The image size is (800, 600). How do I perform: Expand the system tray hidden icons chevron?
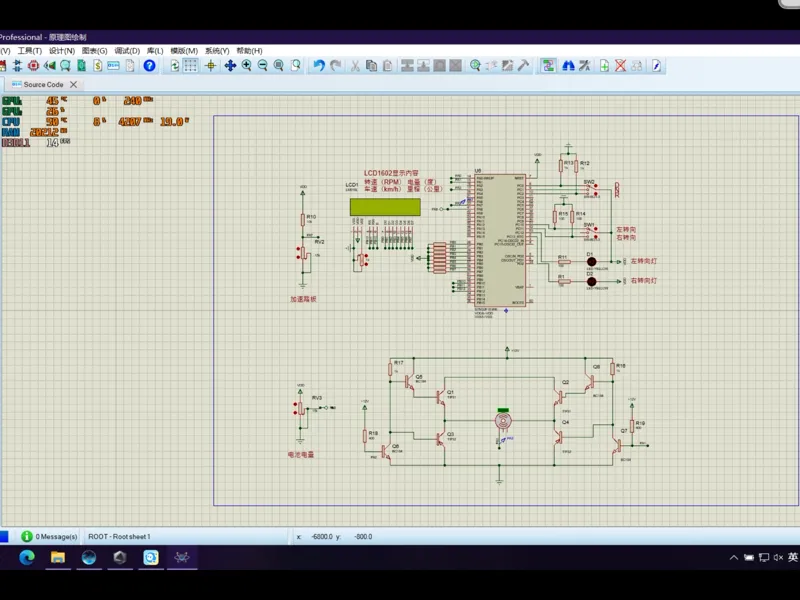[734, 557]
